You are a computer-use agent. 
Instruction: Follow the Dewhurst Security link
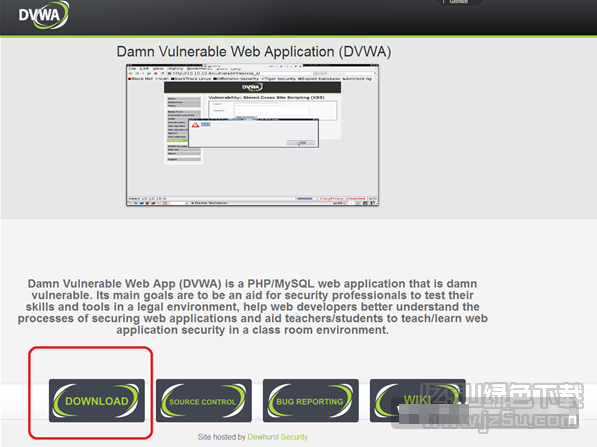278,437
